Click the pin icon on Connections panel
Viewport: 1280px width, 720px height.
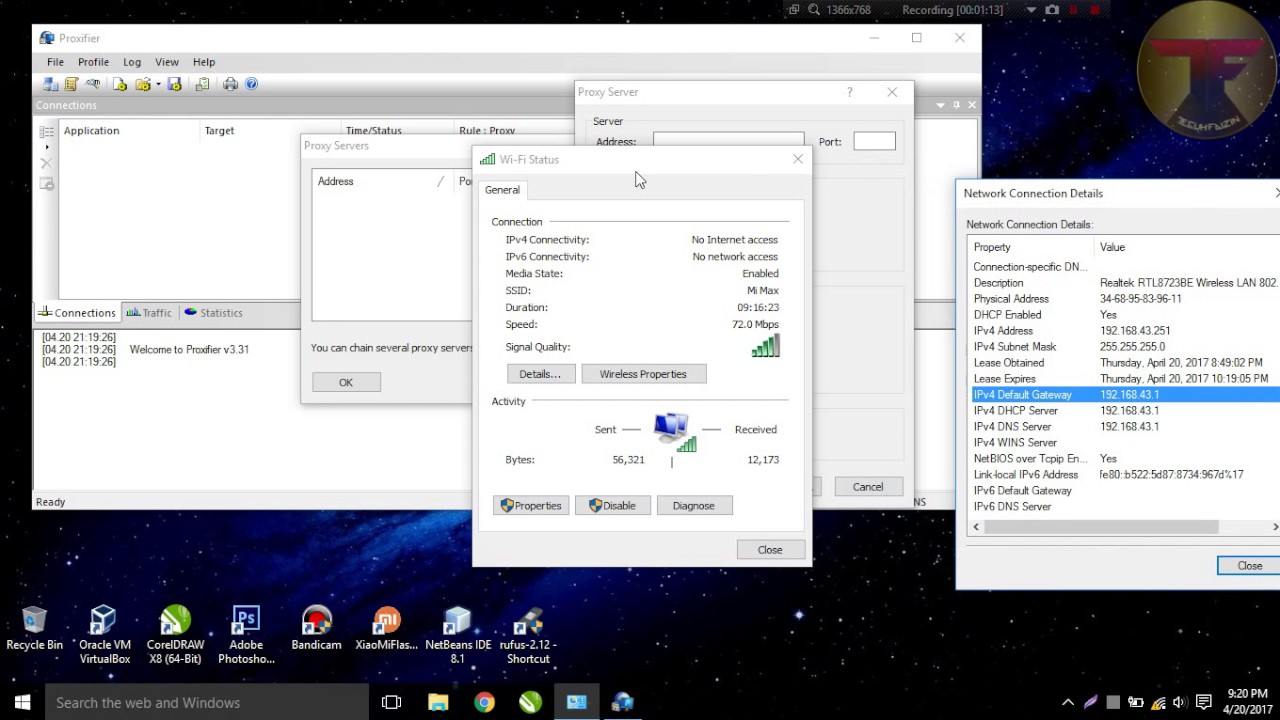[x=956, y=105]
